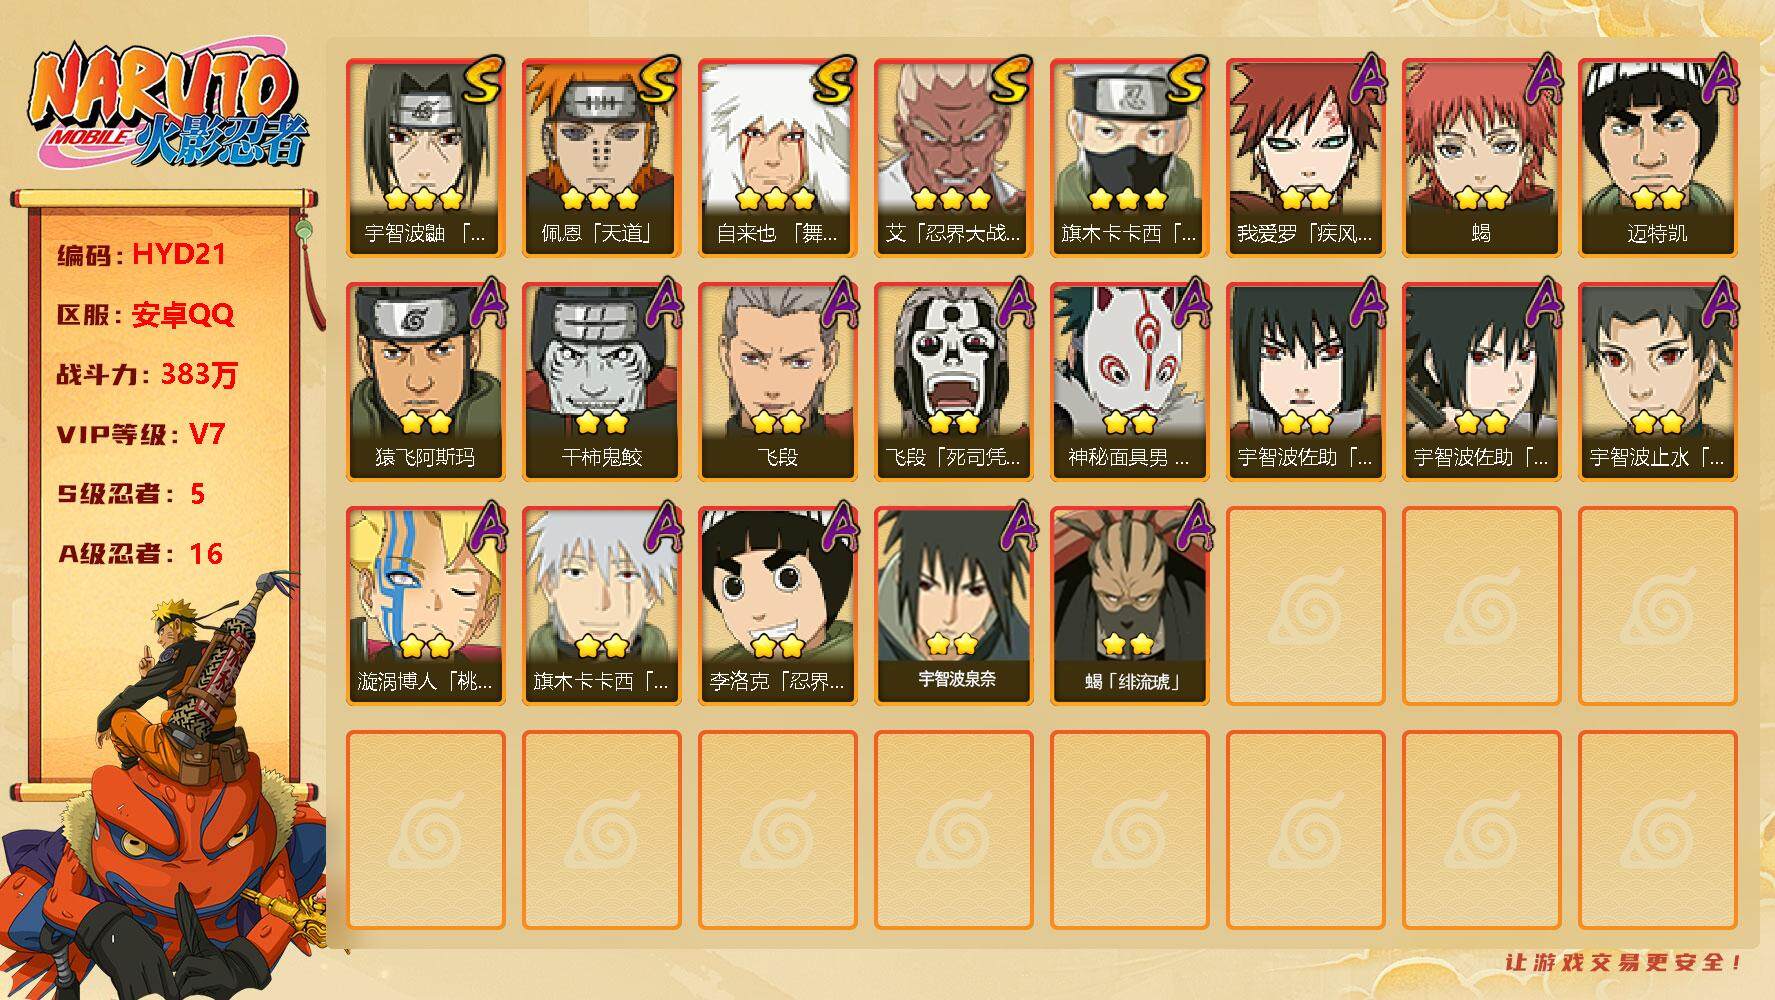Select the 漩涡博人 blonde ninja card

[426, 606]
